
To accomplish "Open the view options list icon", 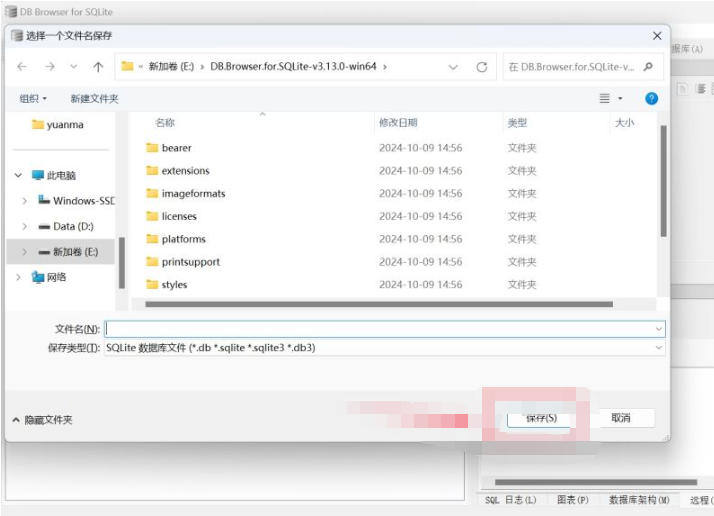I will (x=605, y=98).
